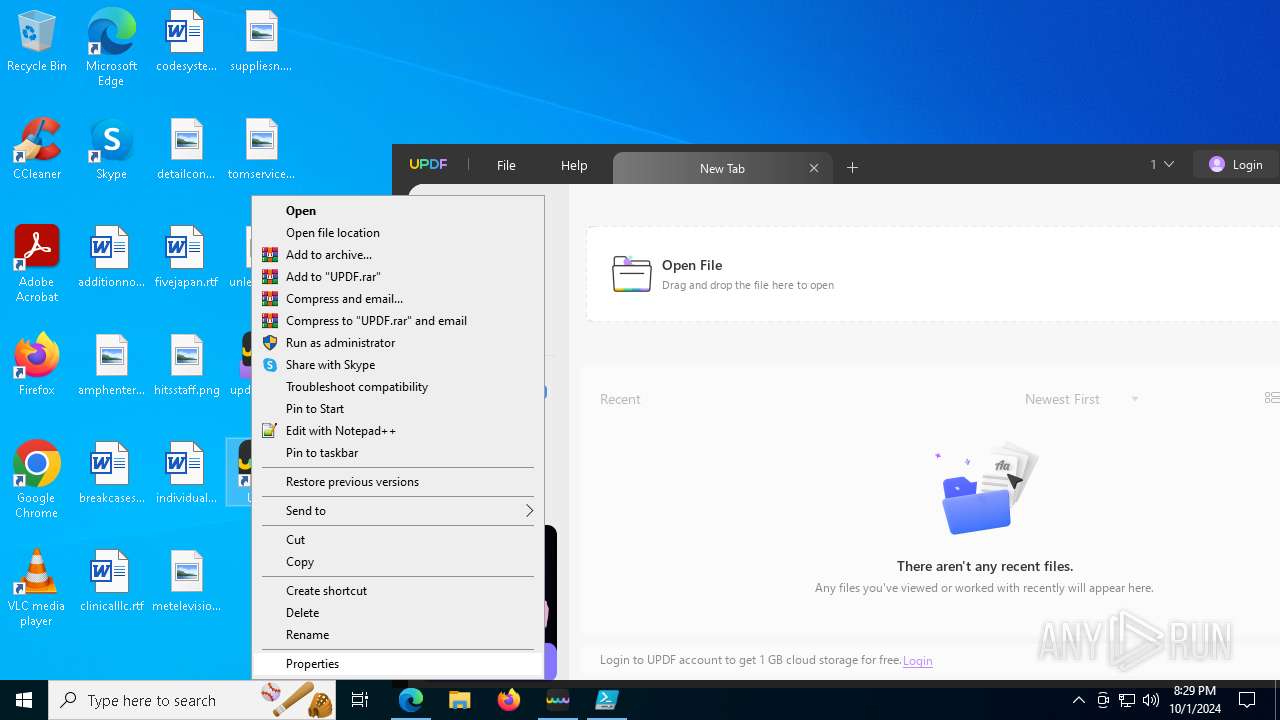Select Add to archive... option
This screenshot has height=720, width=1280.
[398, 255]
